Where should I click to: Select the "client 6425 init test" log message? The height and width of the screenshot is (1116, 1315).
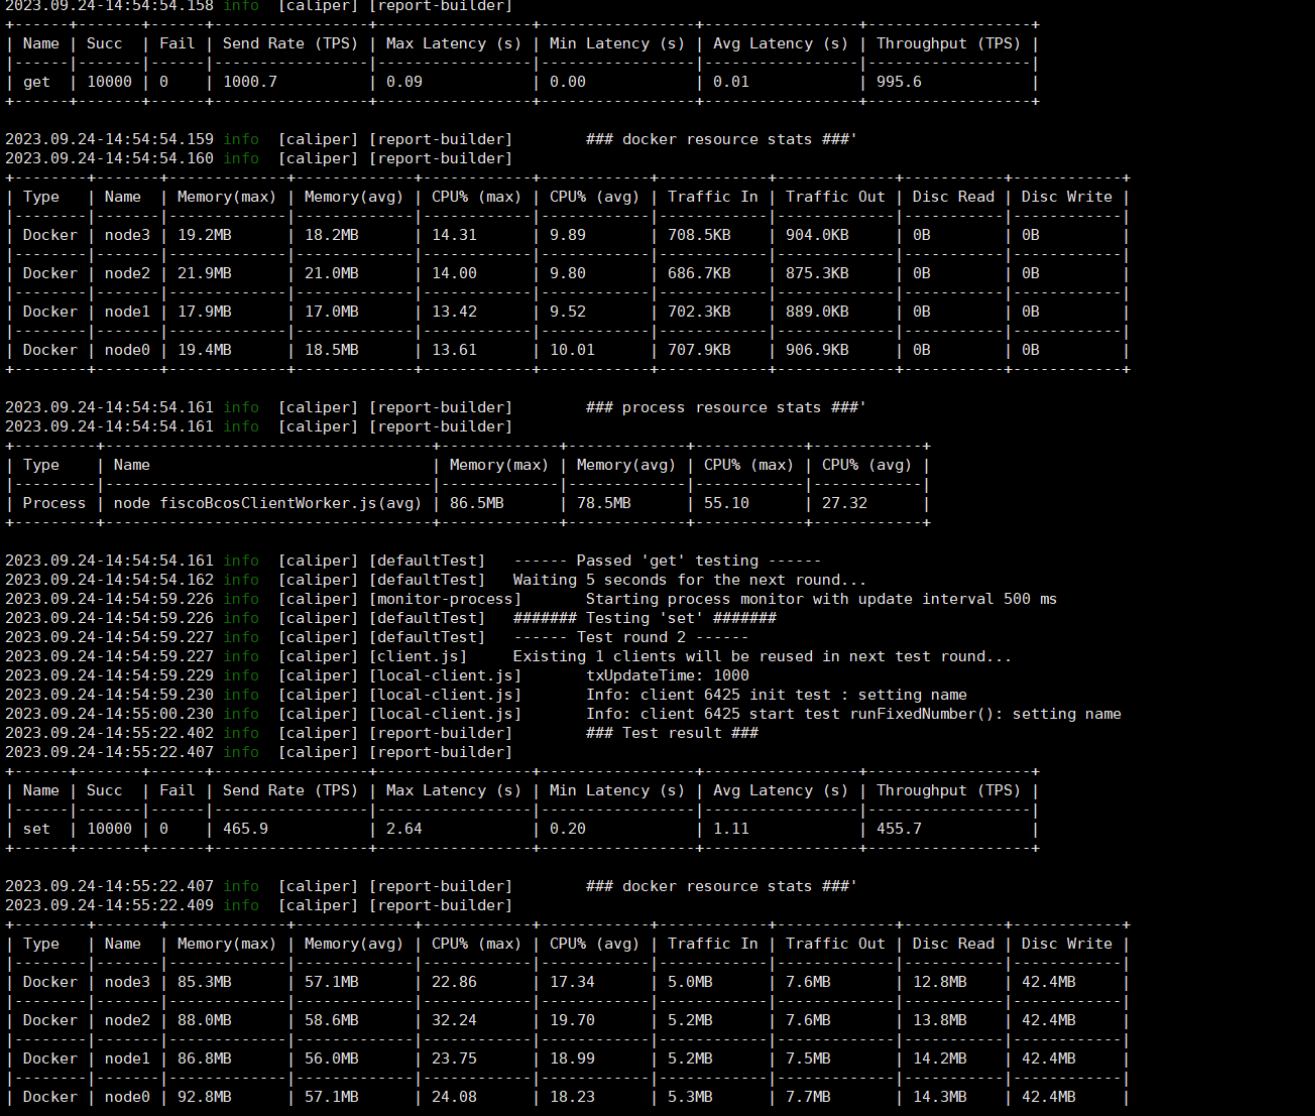tap(776, 694)
